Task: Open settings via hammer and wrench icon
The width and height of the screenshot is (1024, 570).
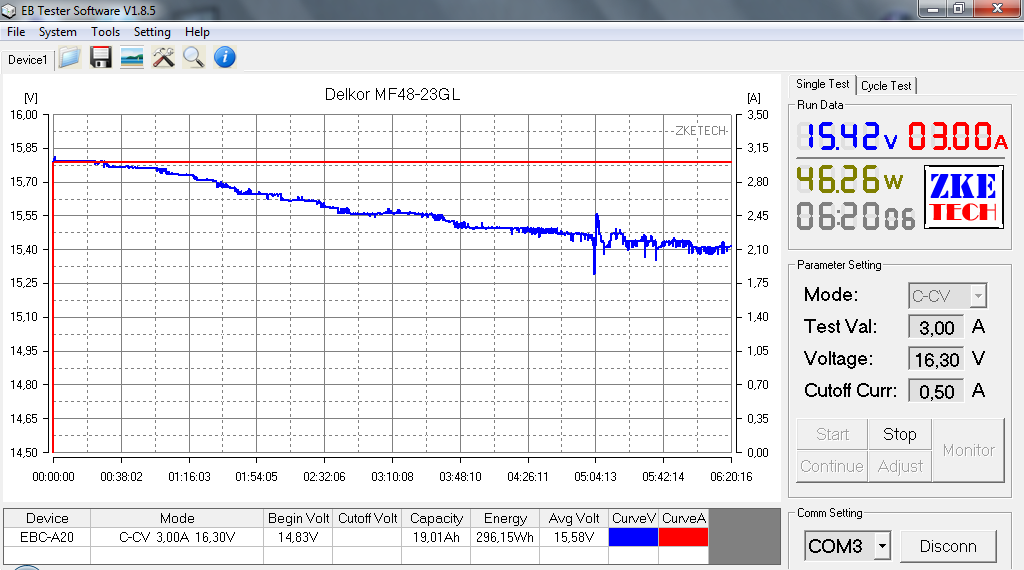Action: 163,58
